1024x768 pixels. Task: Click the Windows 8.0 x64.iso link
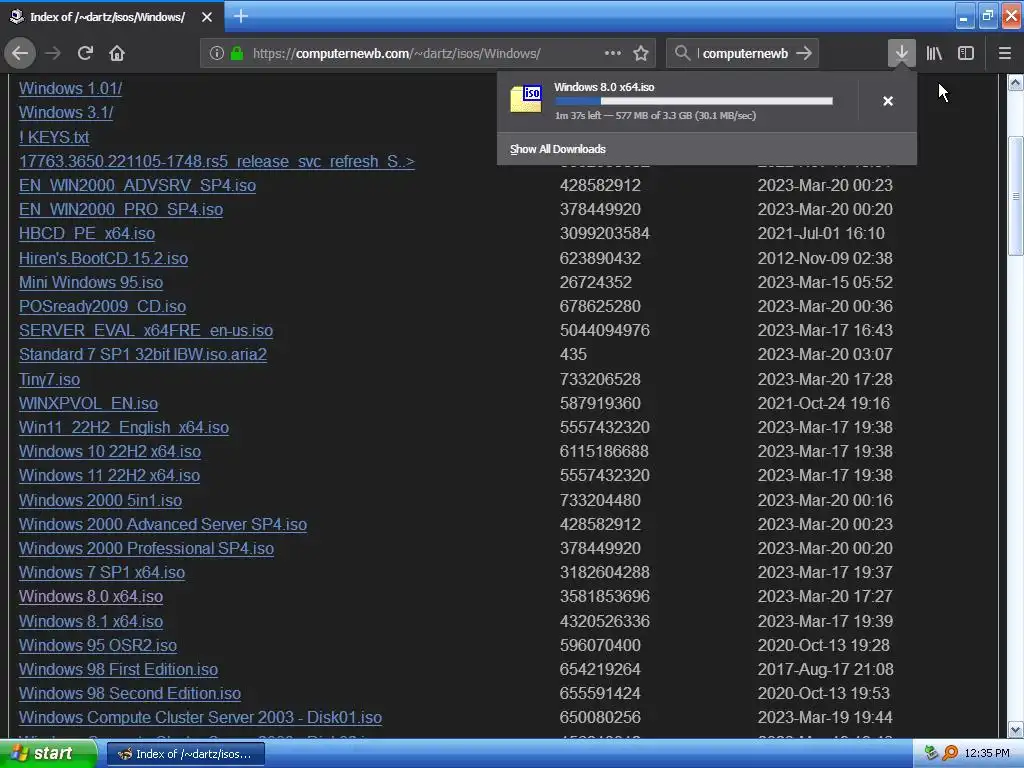[91, 597]
